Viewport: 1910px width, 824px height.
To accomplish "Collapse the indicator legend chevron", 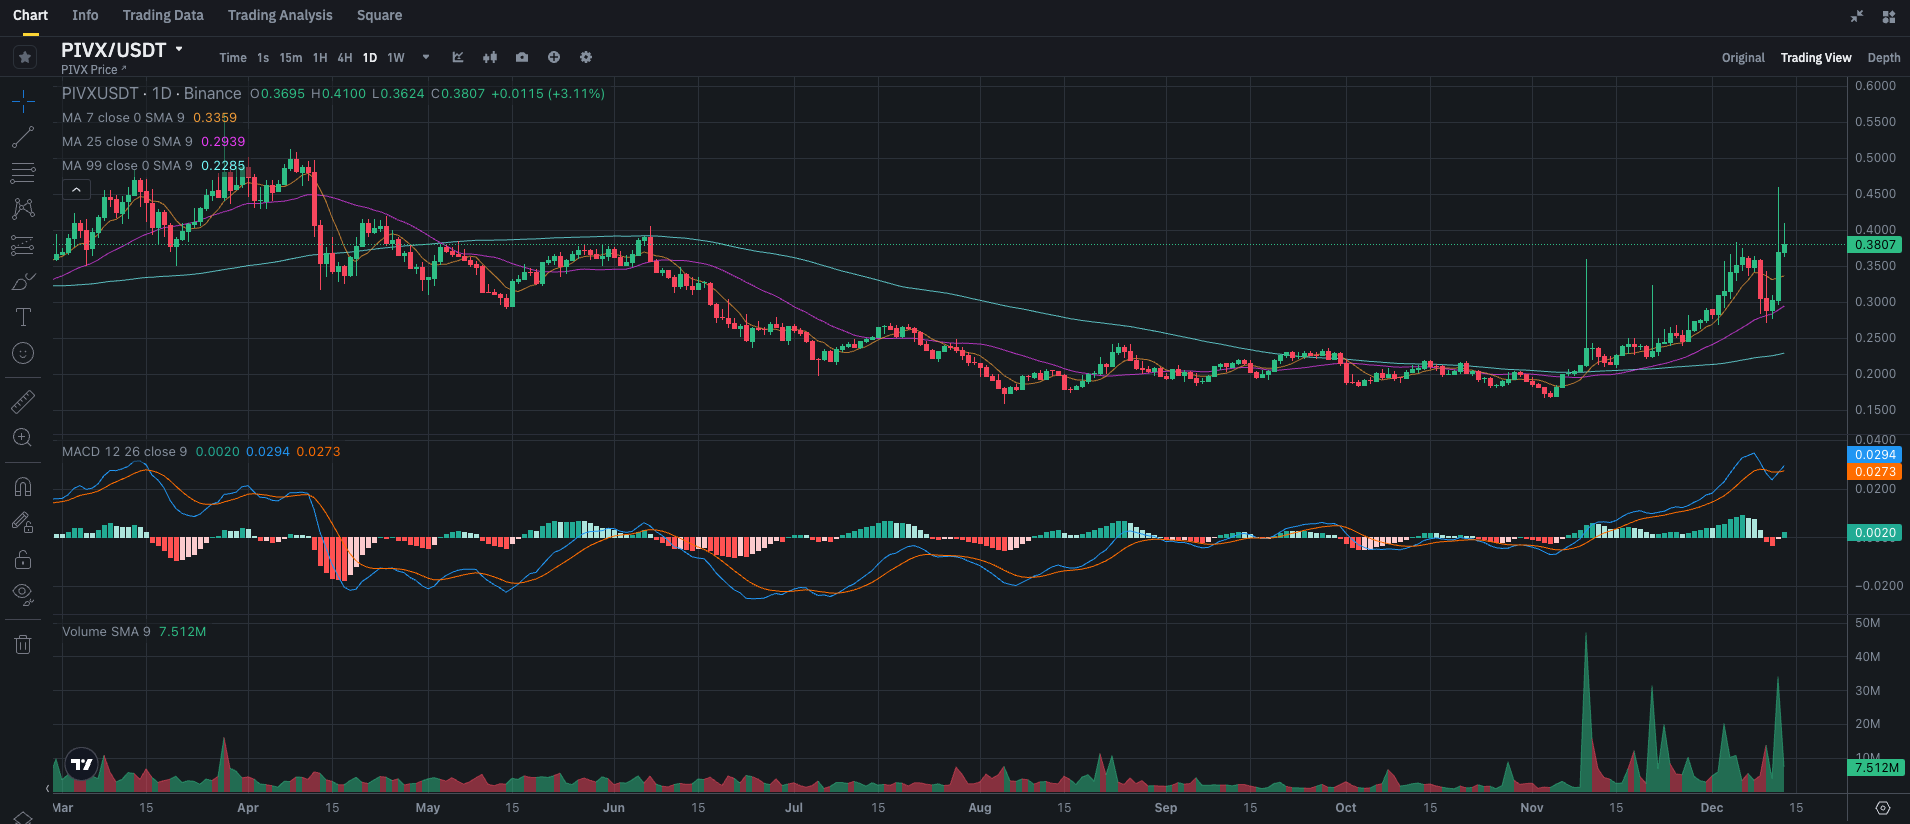I will pyautogui.click(x=76, y=190).
